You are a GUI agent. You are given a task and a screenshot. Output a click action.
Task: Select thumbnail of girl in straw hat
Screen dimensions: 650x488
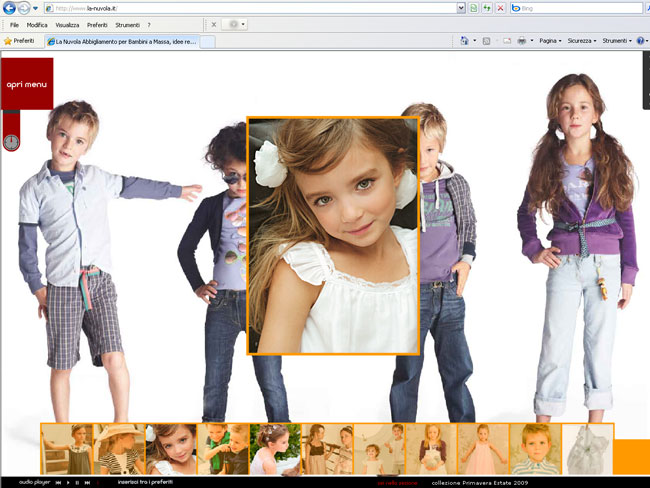tap(119, 449)
